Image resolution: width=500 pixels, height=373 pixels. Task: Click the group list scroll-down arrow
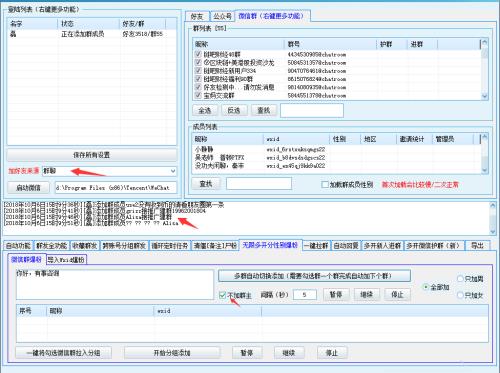[485, 96]
